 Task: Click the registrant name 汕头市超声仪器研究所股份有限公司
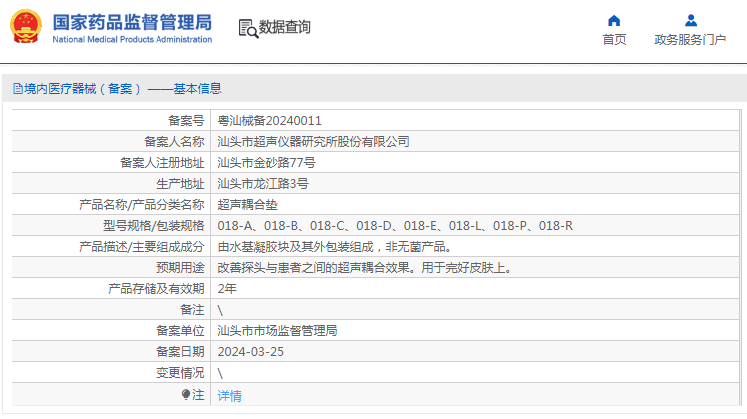[313, 141]
